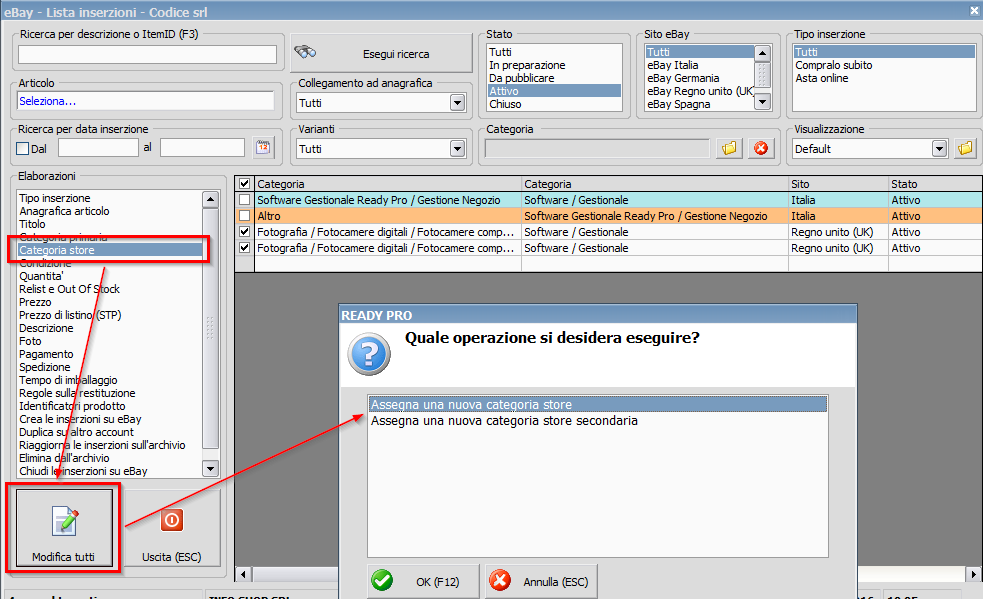Click the Modifica tutti button label
This screenshot has width=983, height=599.
click(x=63, y=557)
